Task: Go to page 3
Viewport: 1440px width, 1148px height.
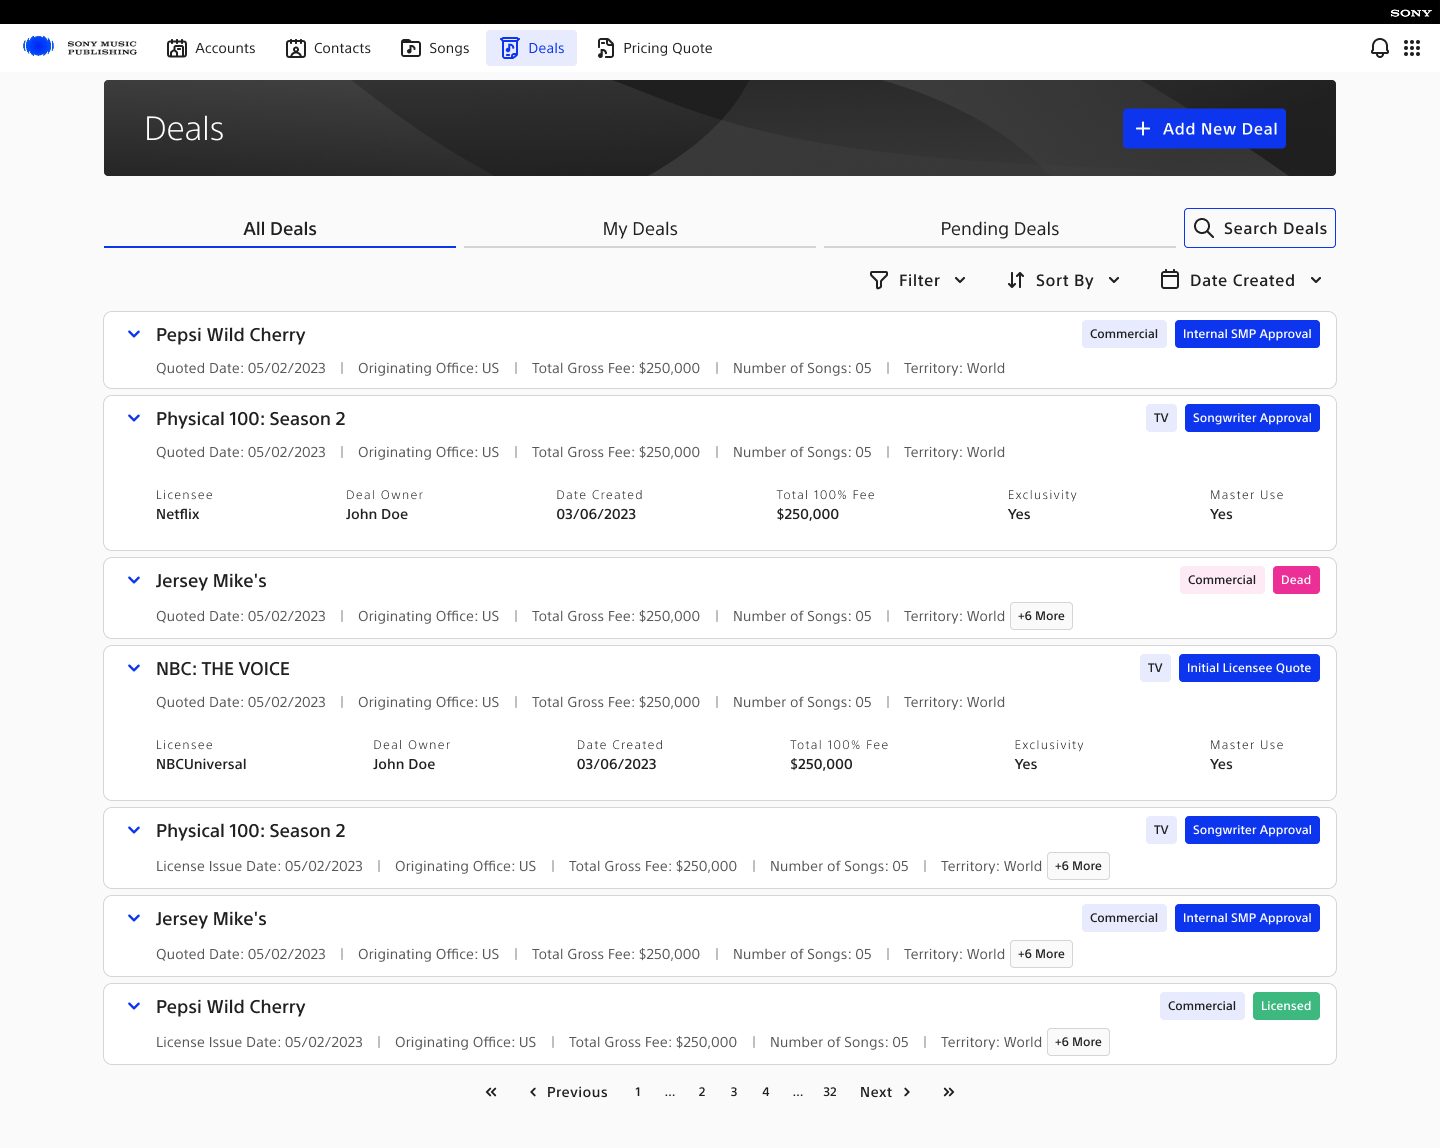Action: click(734, 1092)
